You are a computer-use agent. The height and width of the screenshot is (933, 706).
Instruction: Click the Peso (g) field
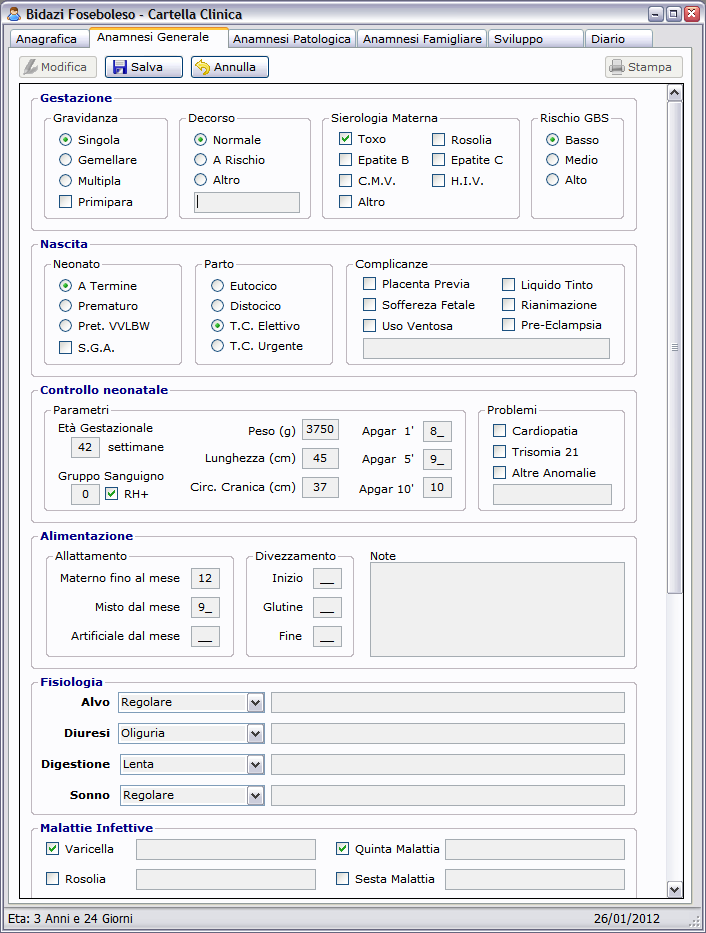[320, 430]
